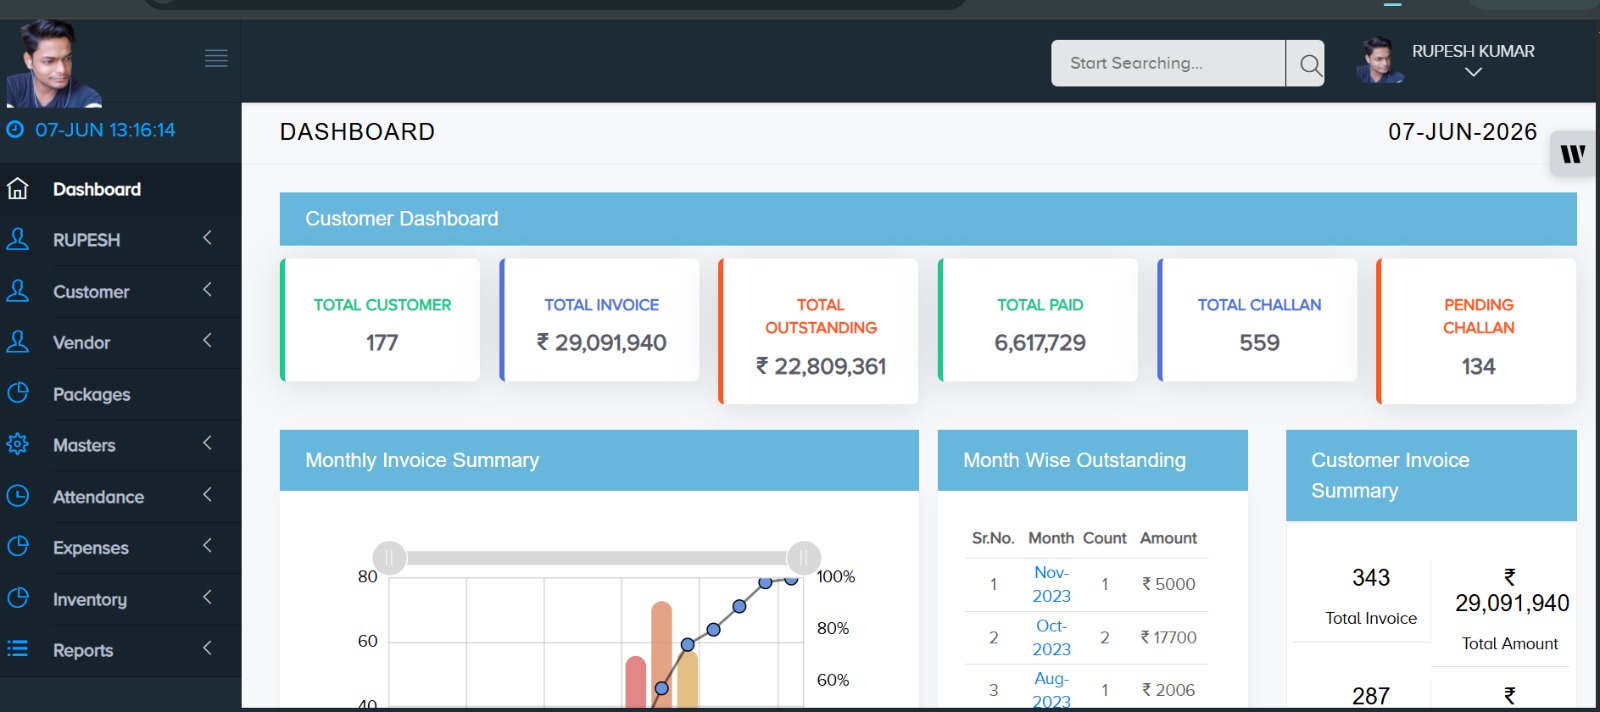Image resolution: width=1600 pixels, height=712 pixels.
Task: Click the Customer Dashboard section header
Action: pos(928,219)
